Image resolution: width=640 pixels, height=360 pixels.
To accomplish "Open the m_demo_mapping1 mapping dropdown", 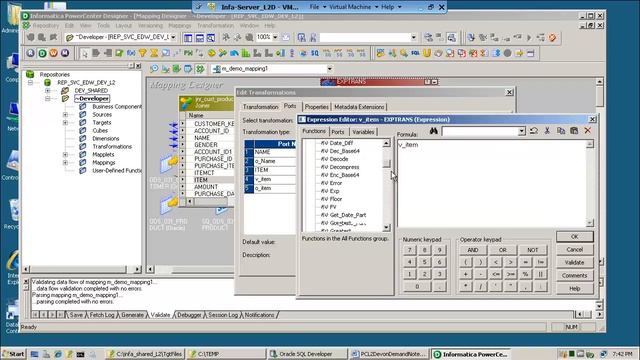I will (329, 69).
